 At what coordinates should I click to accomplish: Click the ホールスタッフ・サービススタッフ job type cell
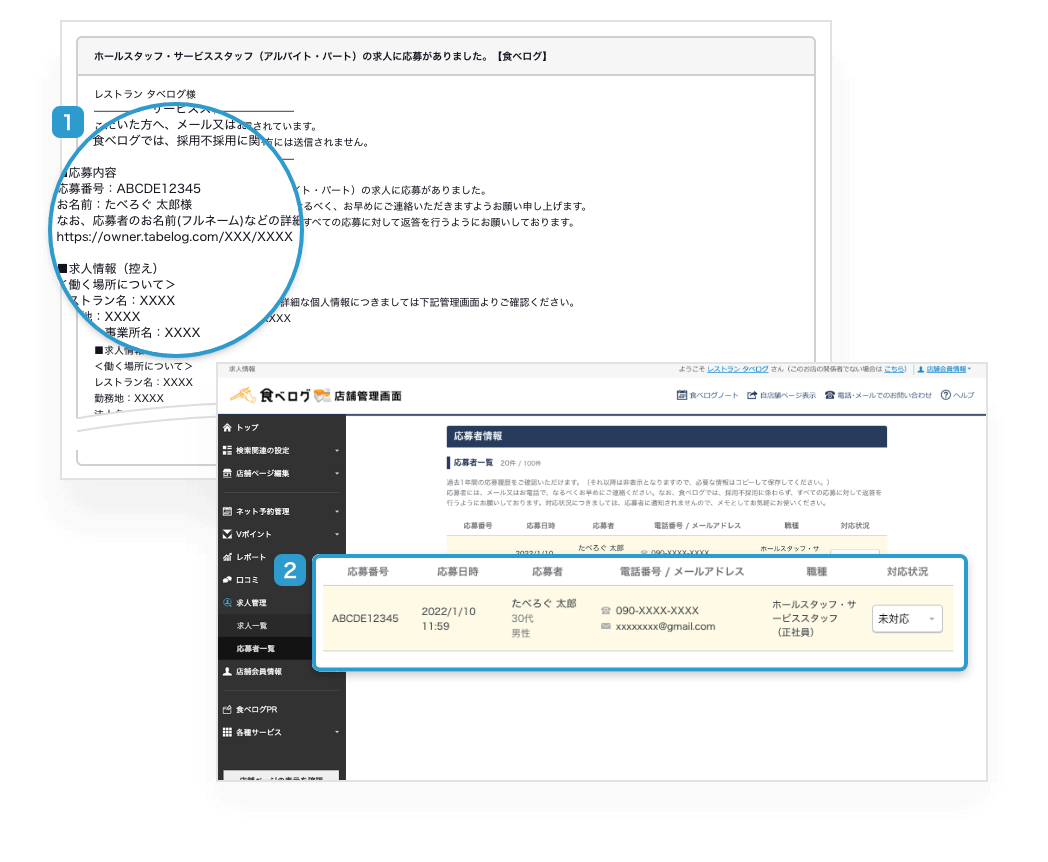coord(814,618)
